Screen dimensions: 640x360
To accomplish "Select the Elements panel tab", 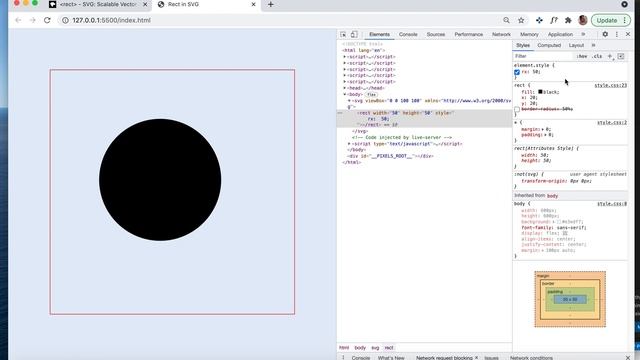I will 380,34.
